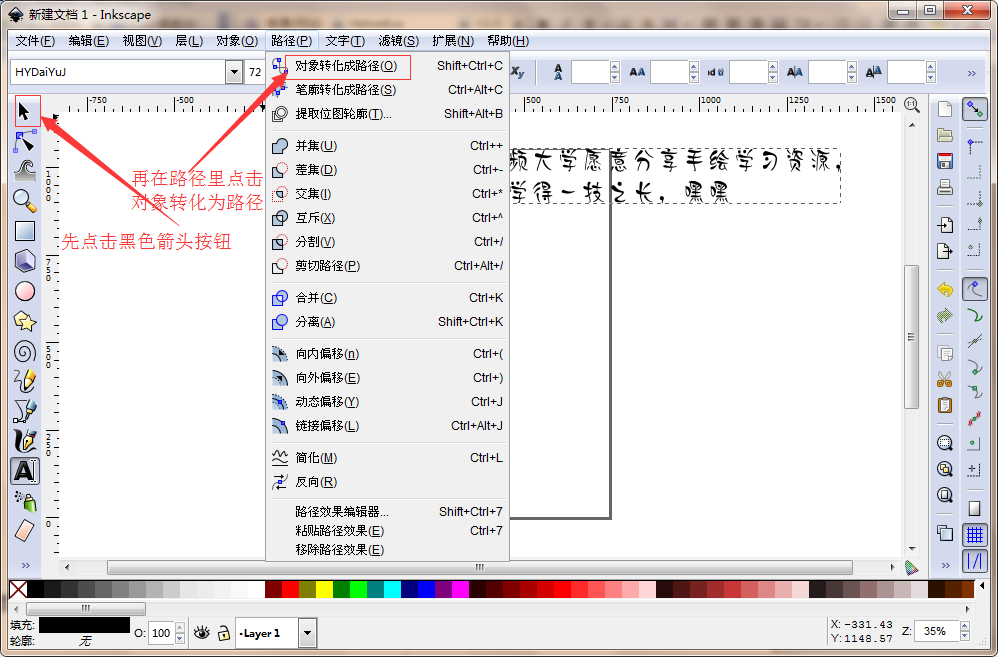Click the save document icon
Image resolution: width=998 pixels, height=657 pixels.
[x=944, y=161]
